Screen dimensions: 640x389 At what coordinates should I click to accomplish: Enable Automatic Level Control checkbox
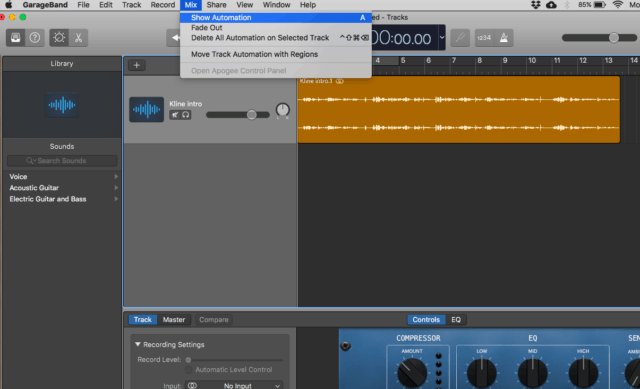[x=189, y=370]
